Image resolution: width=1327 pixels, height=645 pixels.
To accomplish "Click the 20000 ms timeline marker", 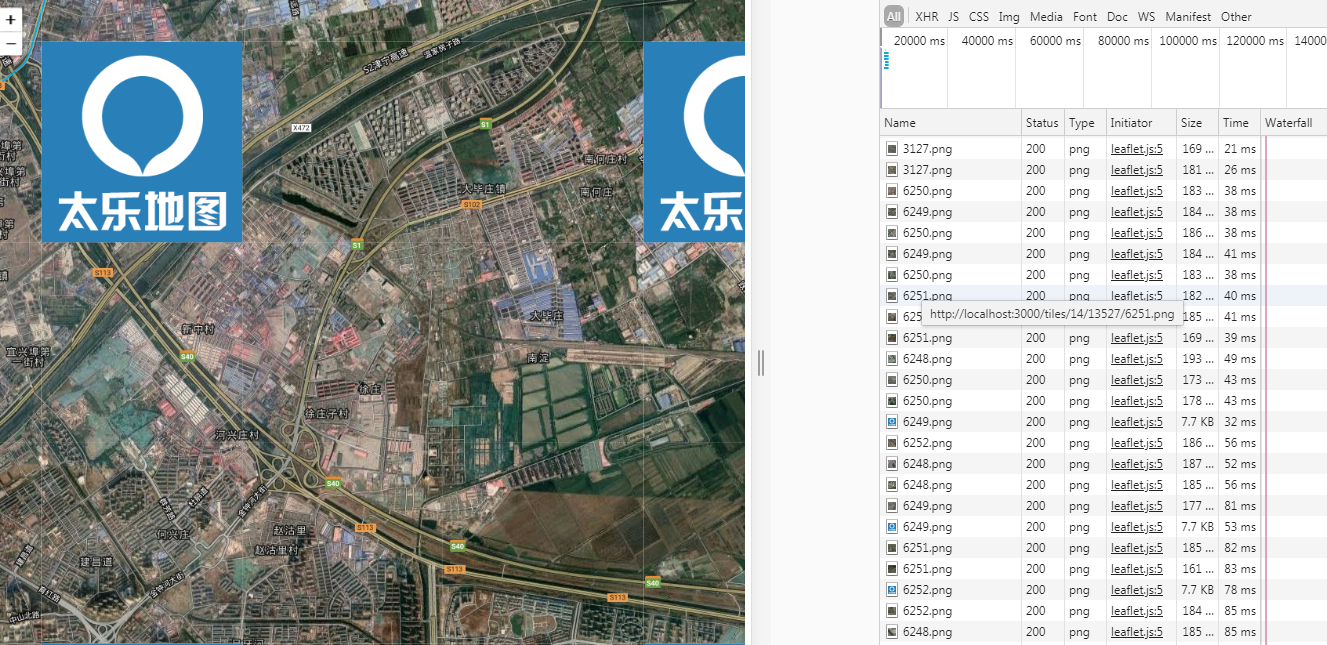I will pos(918,41).
